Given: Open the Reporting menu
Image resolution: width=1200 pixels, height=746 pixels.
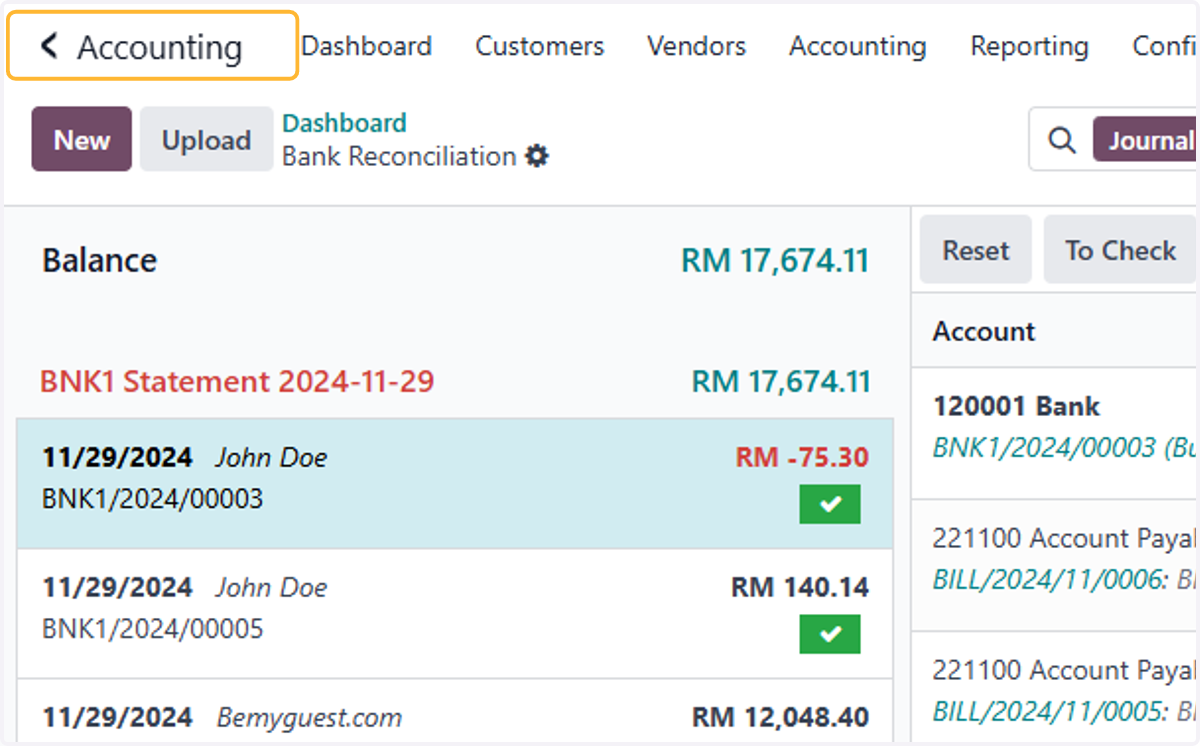Looking at the screenshot, I should (1029, 46).
